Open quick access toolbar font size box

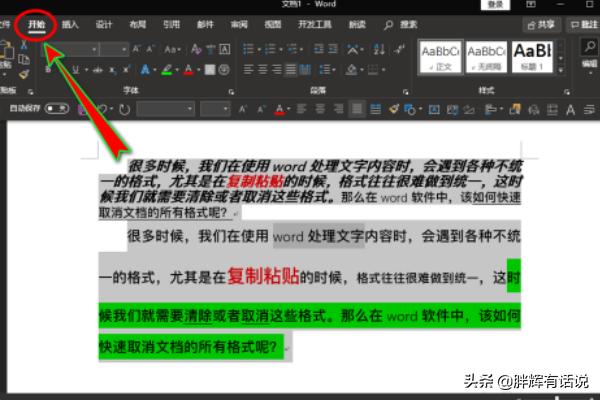[215, 109]
